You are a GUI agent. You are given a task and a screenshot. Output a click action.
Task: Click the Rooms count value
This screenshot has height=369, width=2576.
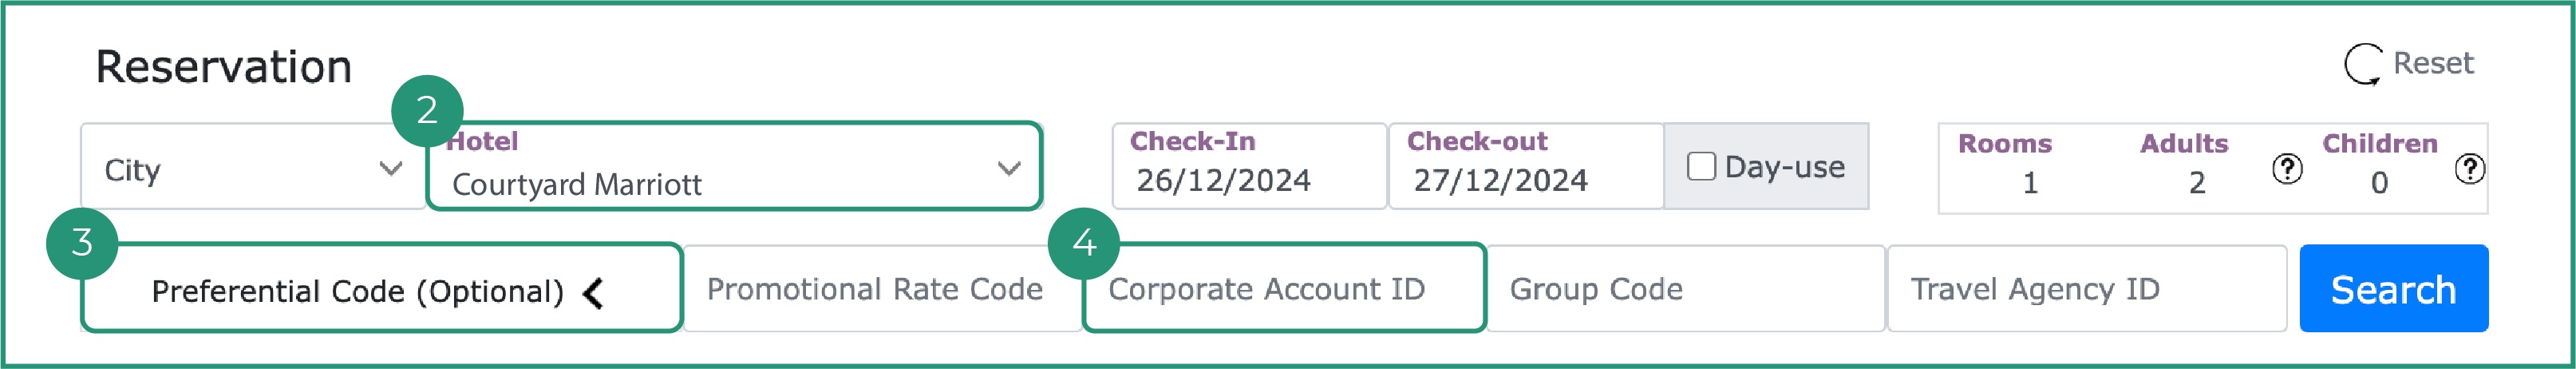tap(2030, 183)
